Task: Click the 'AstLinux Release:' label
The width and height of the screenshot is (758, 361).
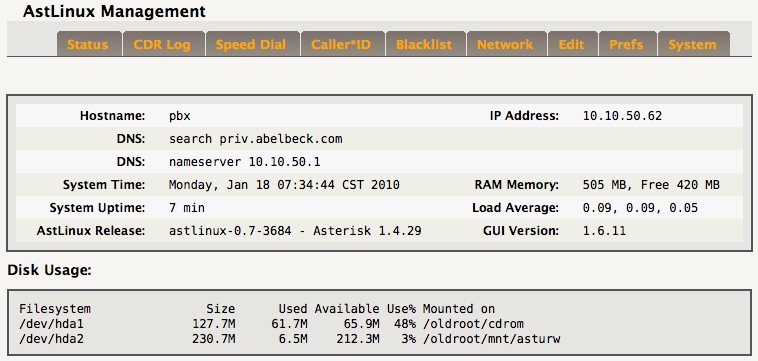Action: tap(91, 231)
